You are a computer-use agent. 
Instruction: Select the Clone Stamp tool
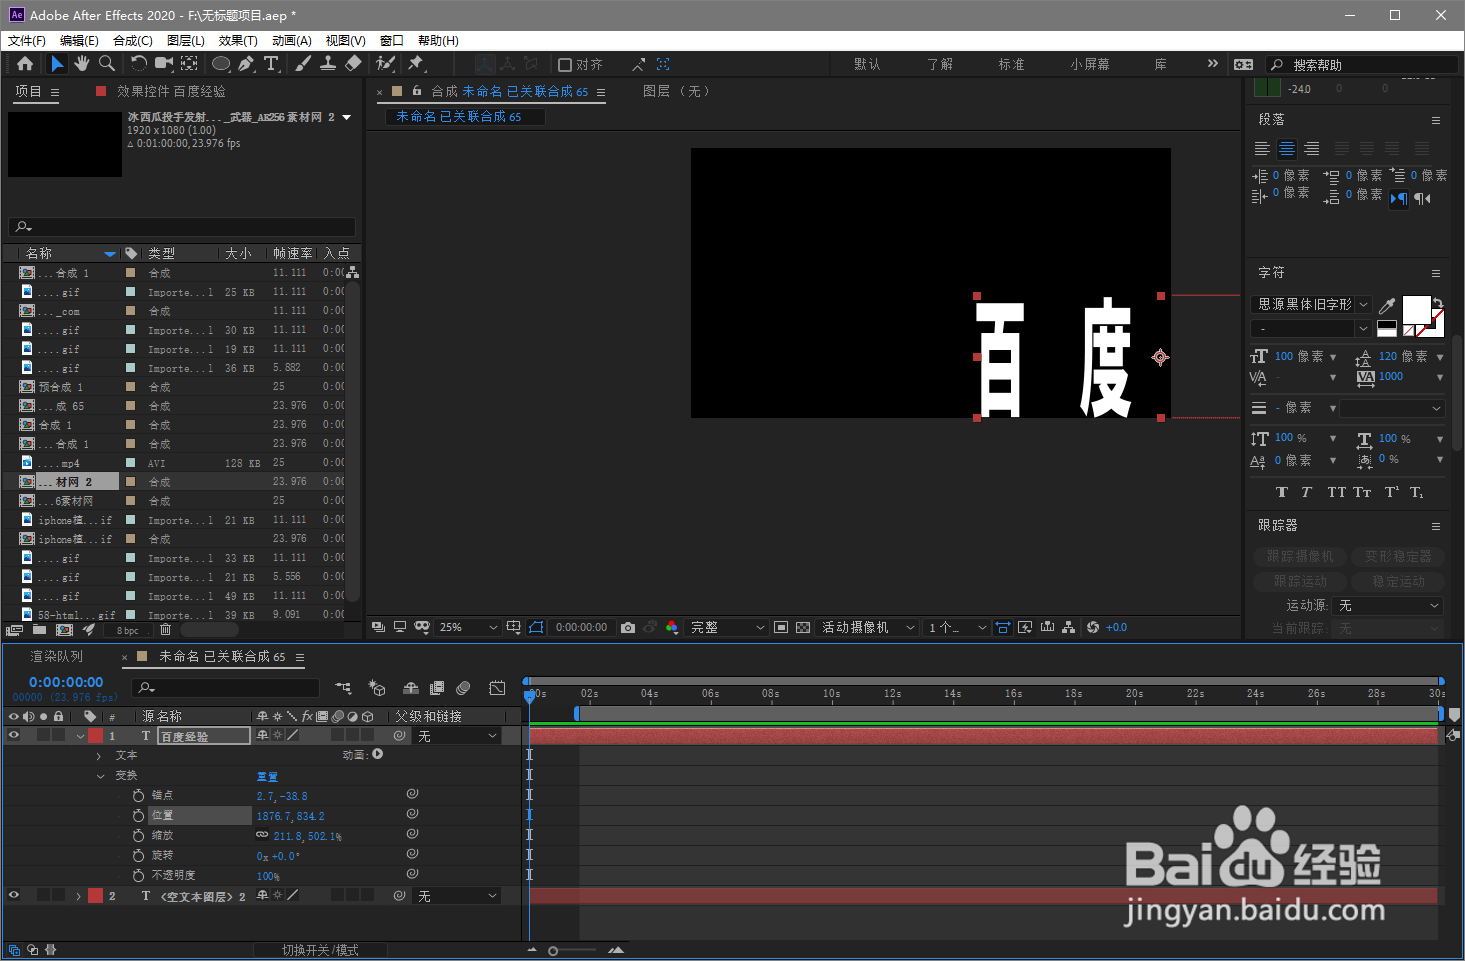327,63
